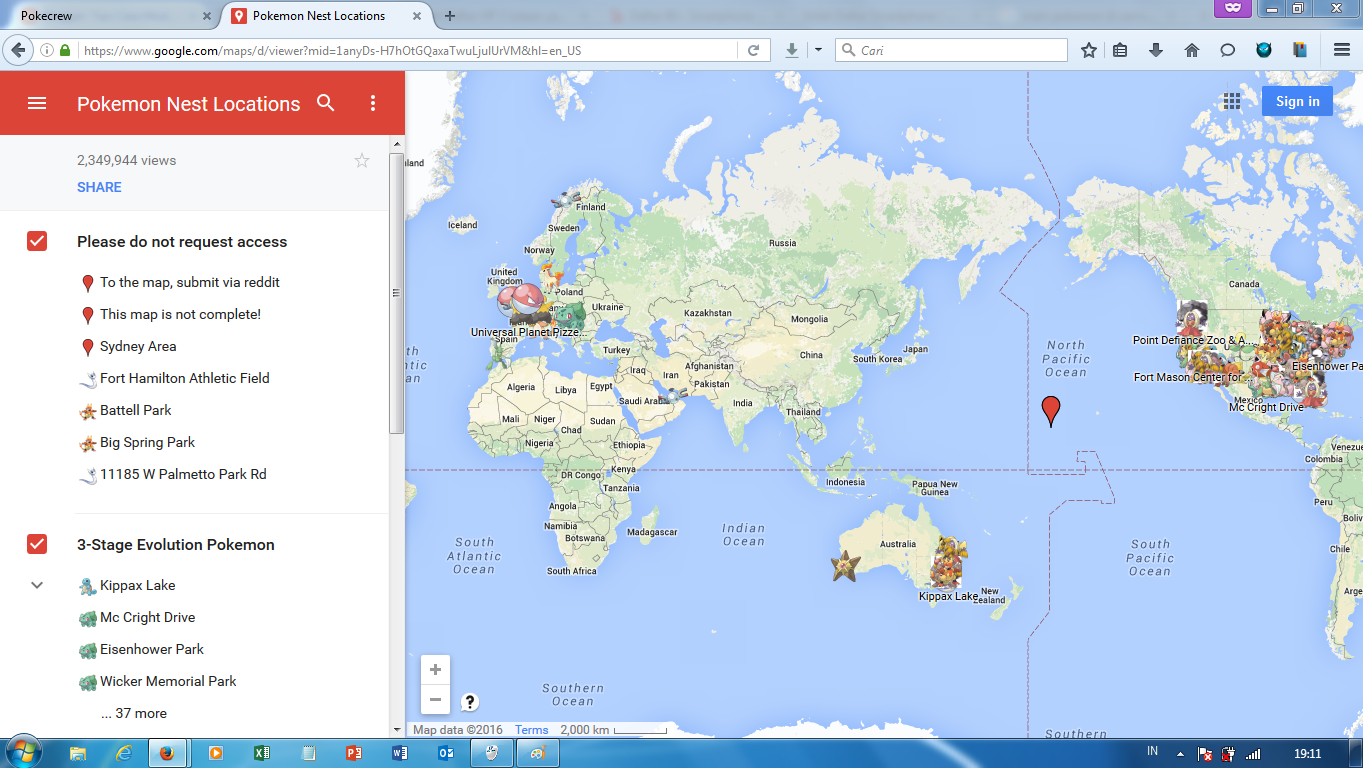
Task: Star this map with the star icon
Action: coord(362,160)
